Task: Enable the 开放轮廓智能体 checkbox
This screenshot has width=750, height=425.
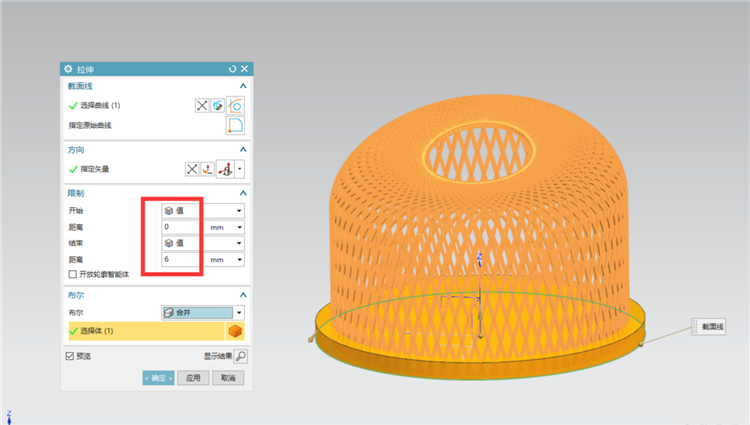Action: (x=73, y=274)
